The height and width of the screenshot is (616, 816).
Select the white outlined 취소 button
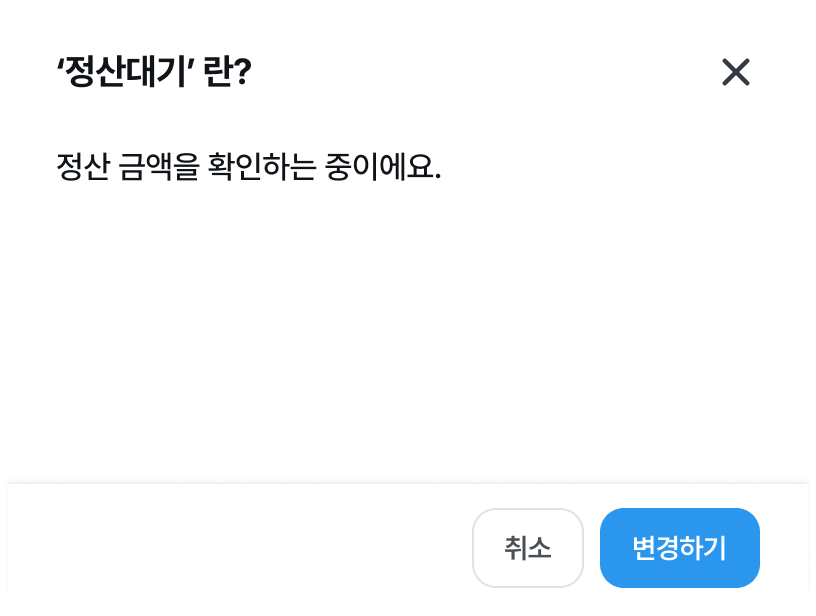[x=527, y=548]
